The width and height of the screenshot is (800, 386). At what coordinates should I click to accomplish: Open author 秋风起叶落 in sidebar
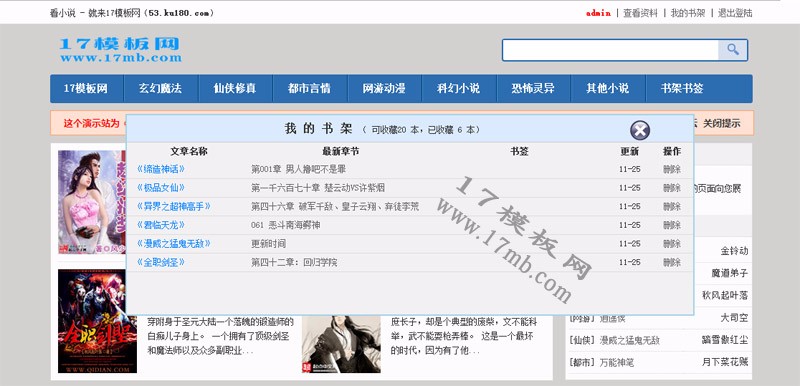725,296
